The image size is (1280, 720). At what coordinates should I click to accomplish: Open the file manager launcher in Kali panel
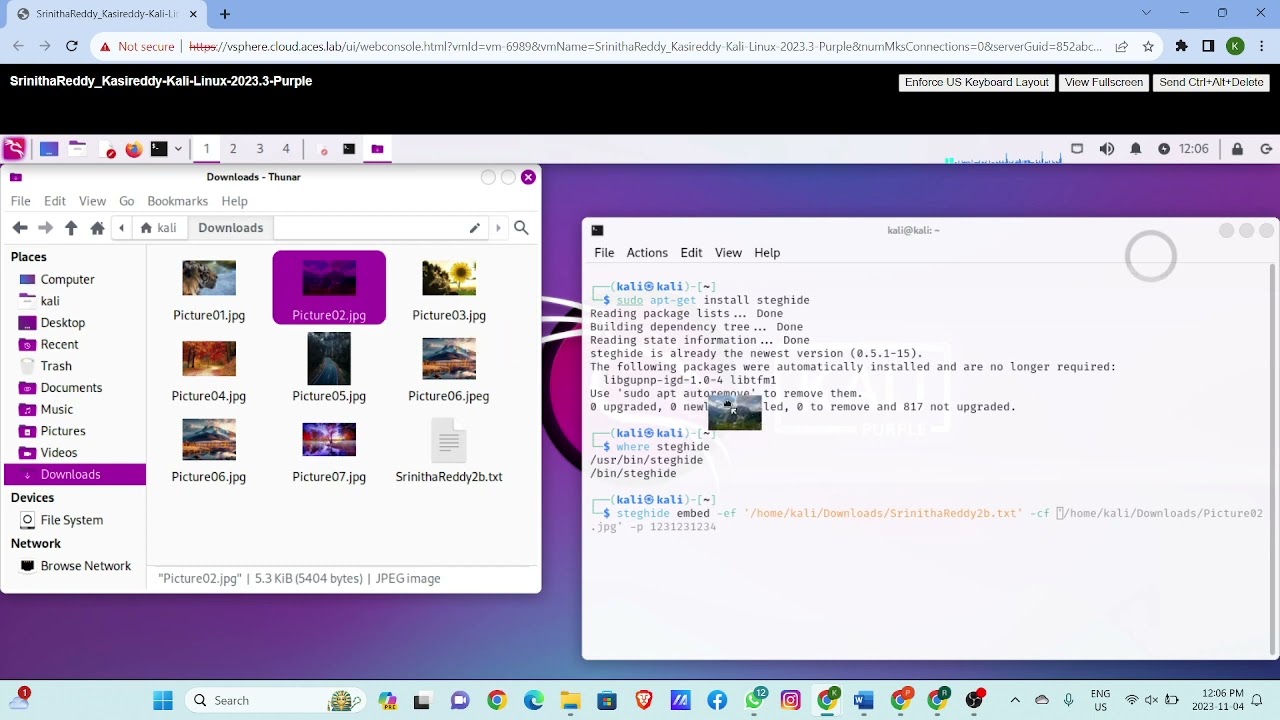(77, 149)
